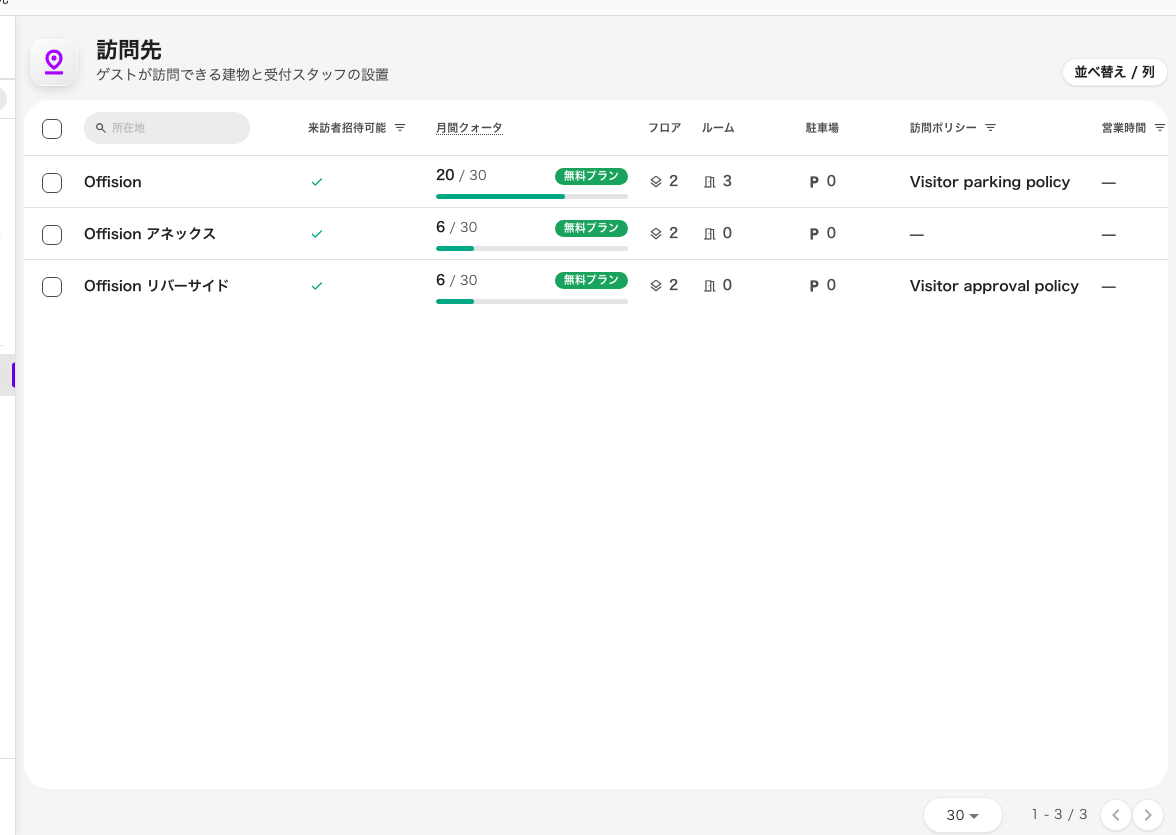Open the rows-per-page 30 dropdown

point(962,815)
